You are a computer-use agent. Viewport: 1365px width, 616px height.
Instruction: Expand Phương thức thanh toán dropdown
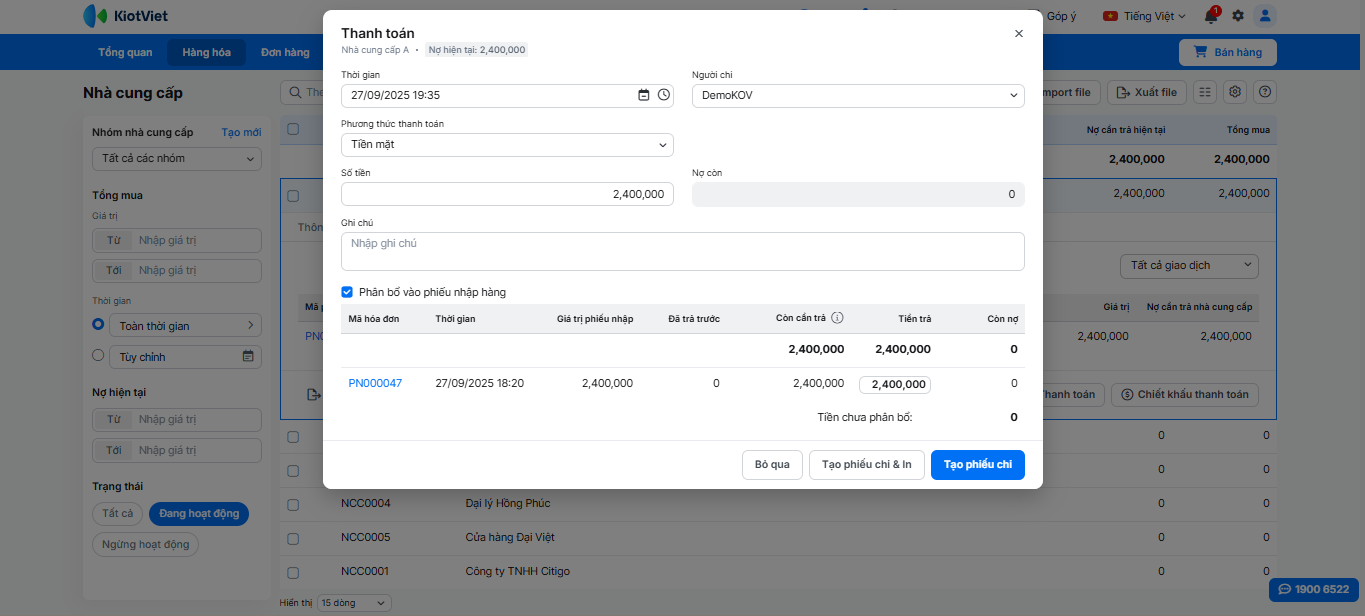(x=507, y=145)
